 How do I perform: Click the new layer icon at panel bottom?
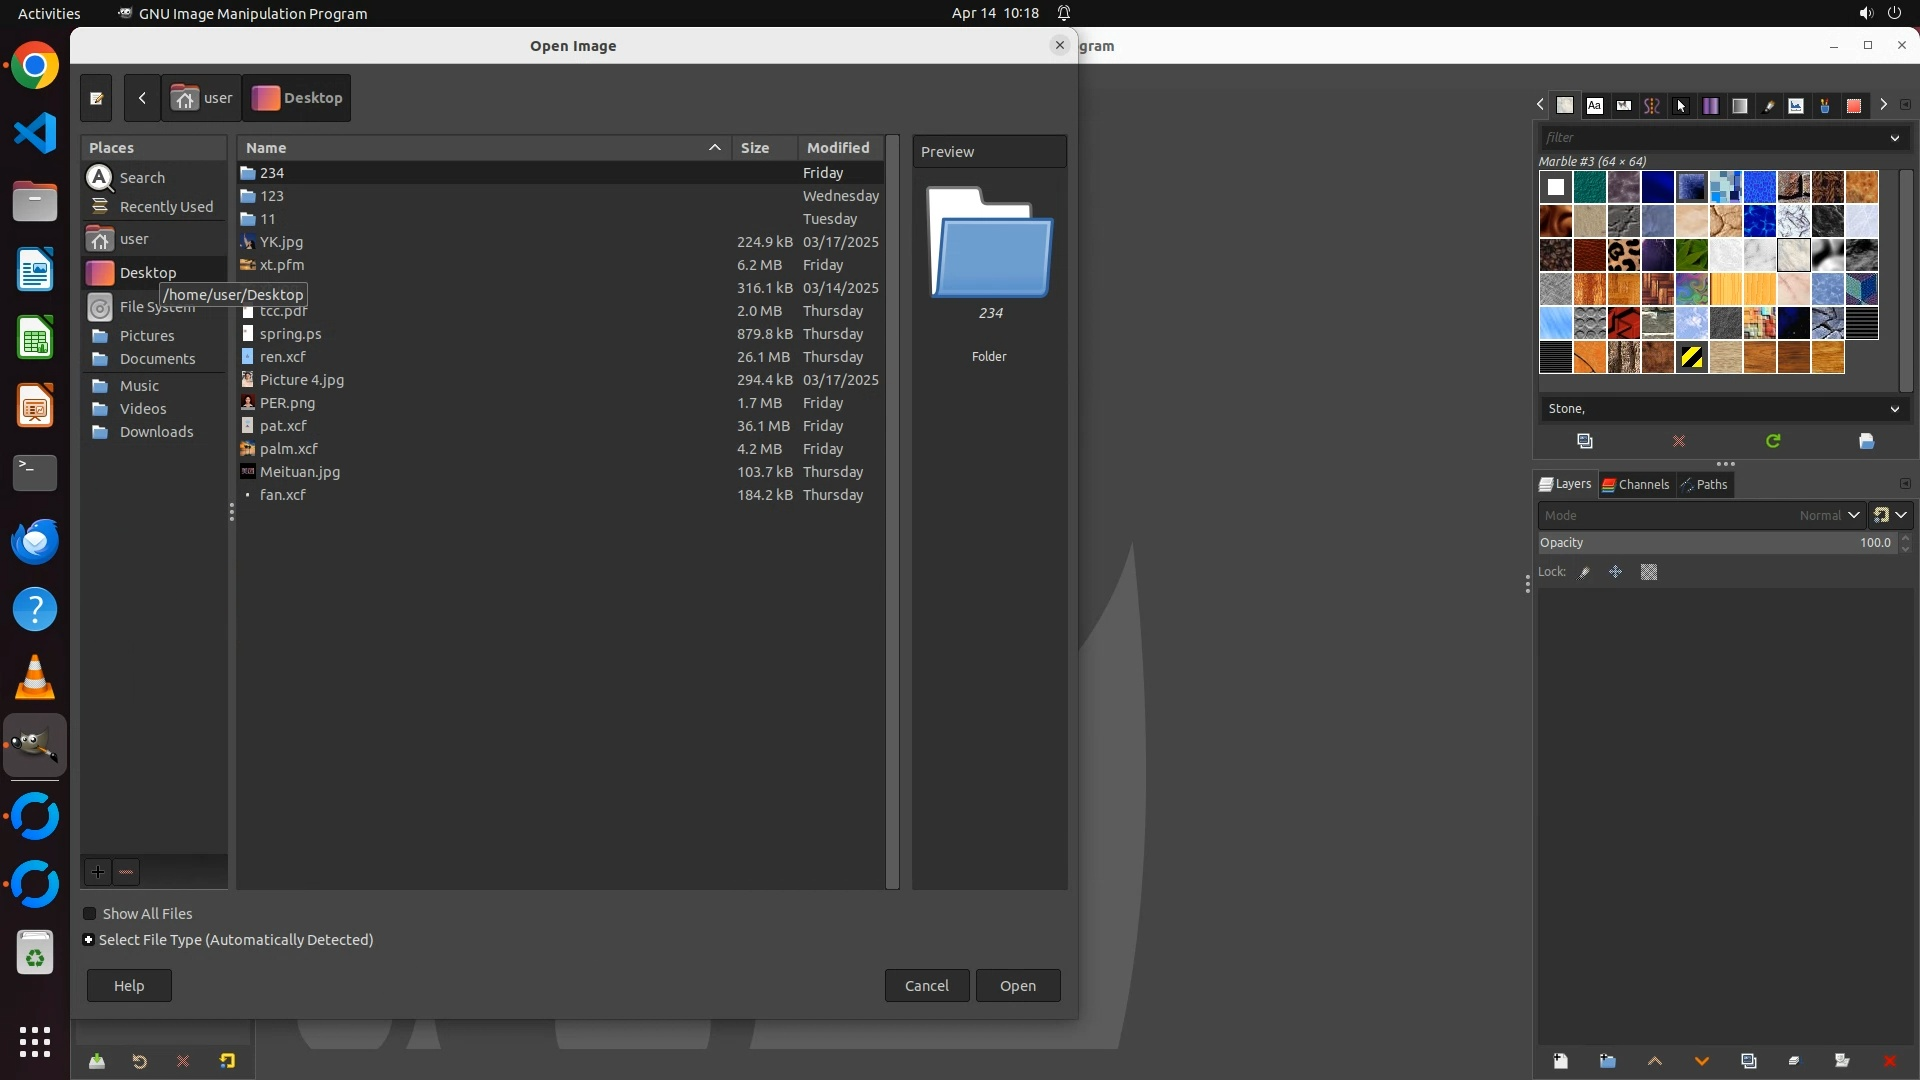coord(1560,1061)
